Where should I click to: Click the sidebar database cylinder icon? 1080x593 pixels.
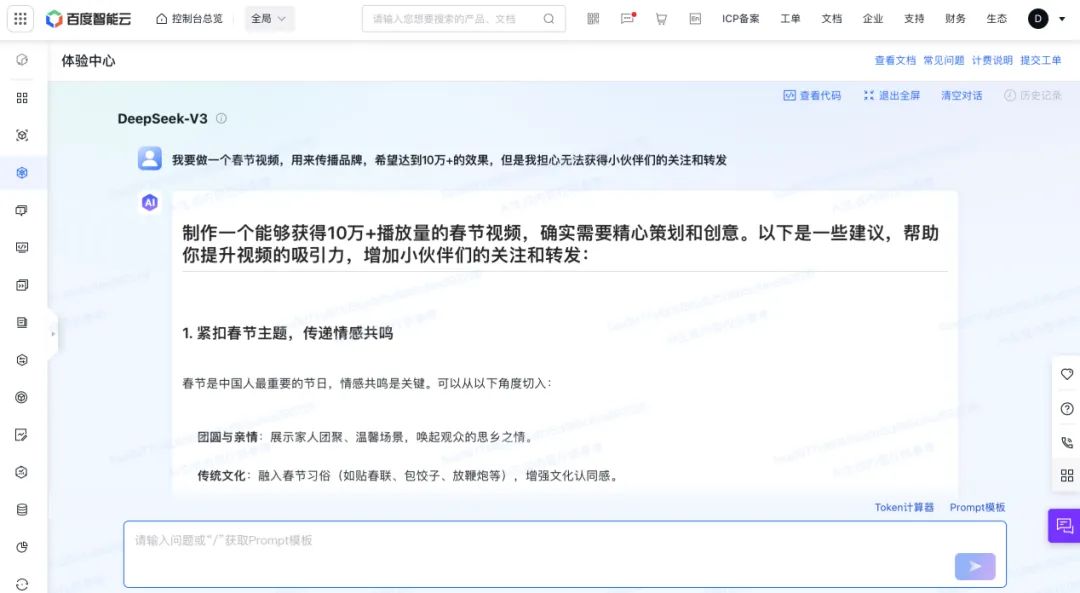(x=22, y=510)
